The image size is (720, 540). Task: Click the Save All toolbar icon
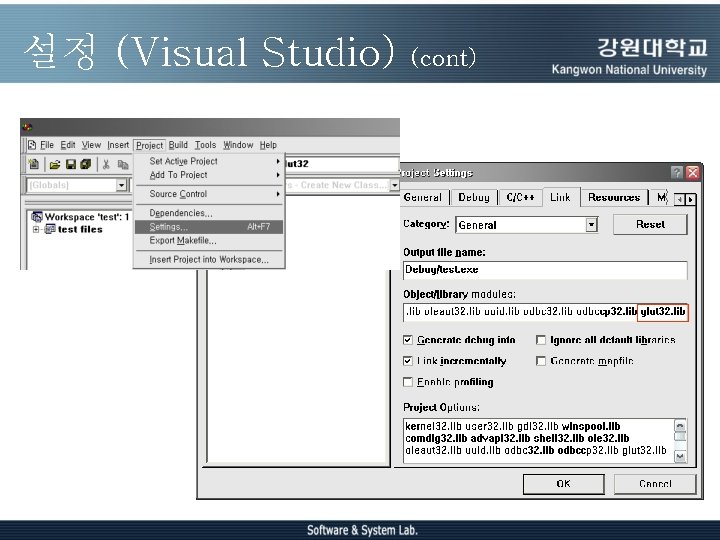[x=85, y=164]
